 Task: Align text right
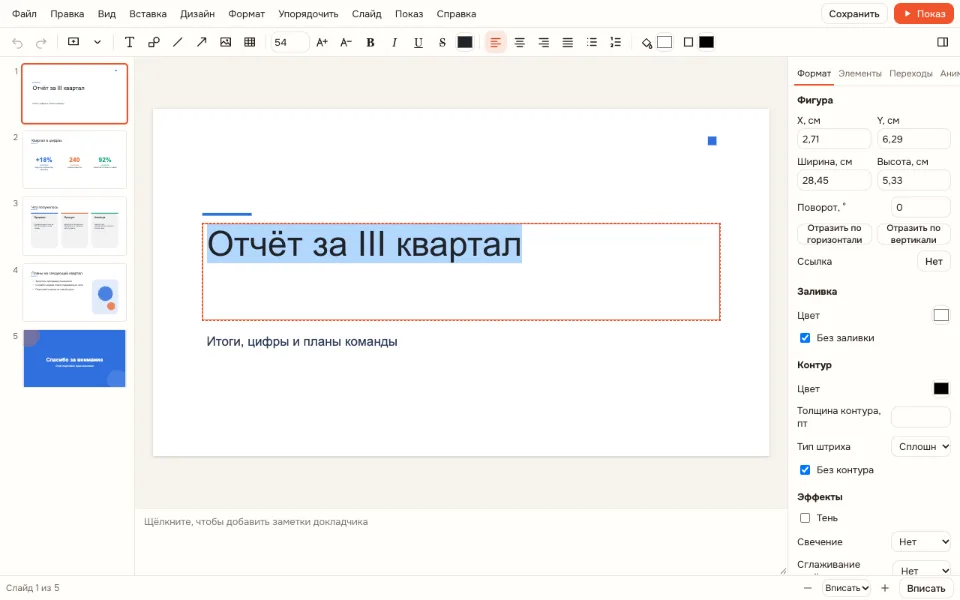pyautogui.click(x=544, y=42)
